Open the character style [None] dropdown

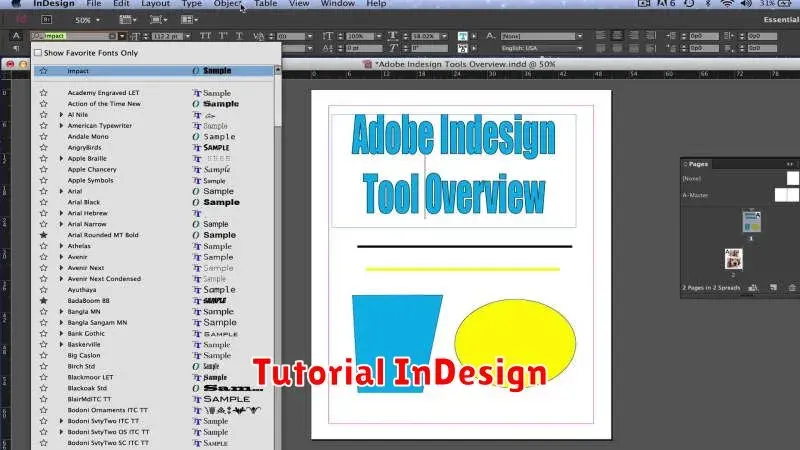pos(580,36)
